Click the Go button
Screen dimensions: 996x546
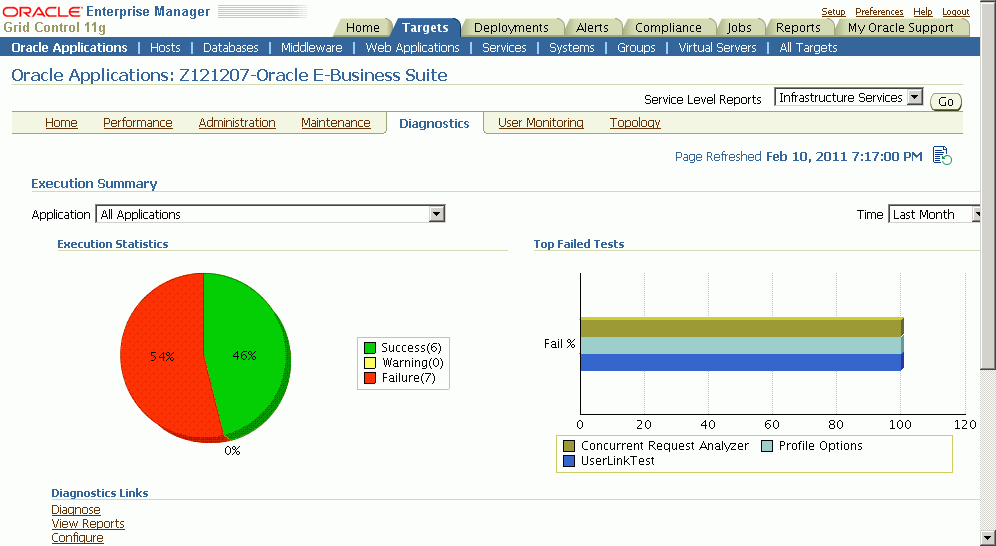(x=946, y=102)
